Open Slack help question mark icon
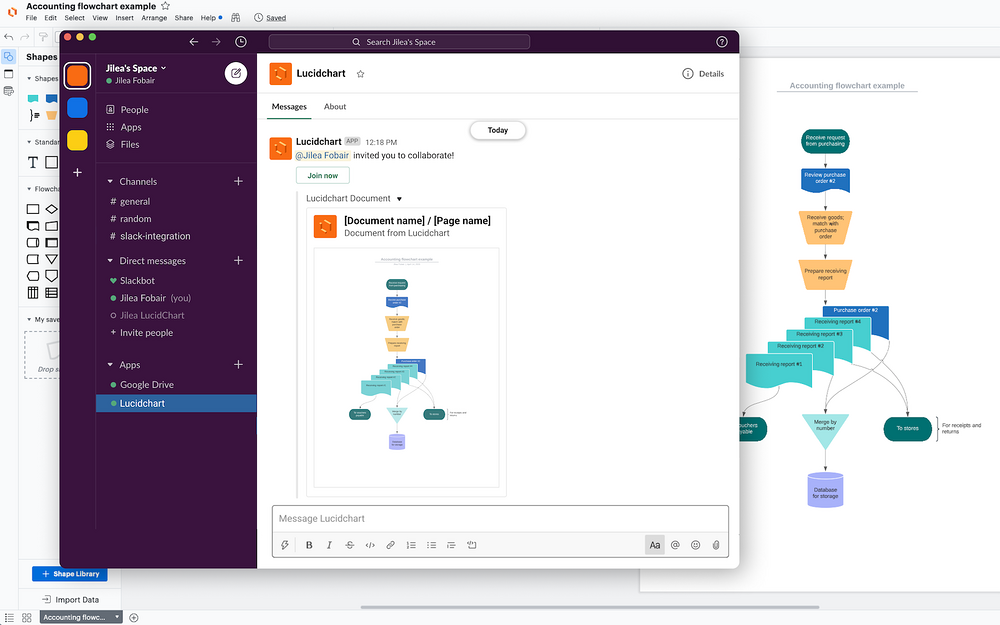This screenshot has width=1000, height=625. (722, 41)
